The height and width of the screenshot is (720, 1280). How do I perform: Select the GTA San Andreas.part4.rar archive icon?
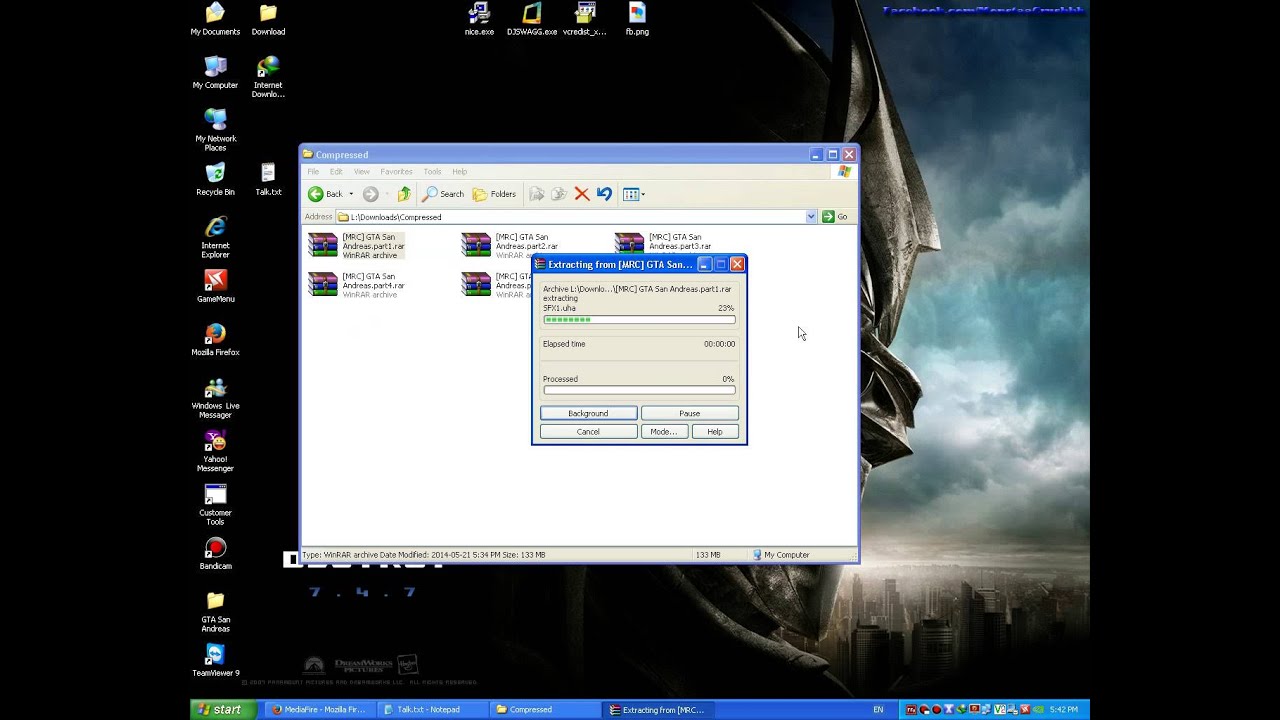(x=323, y=284)
